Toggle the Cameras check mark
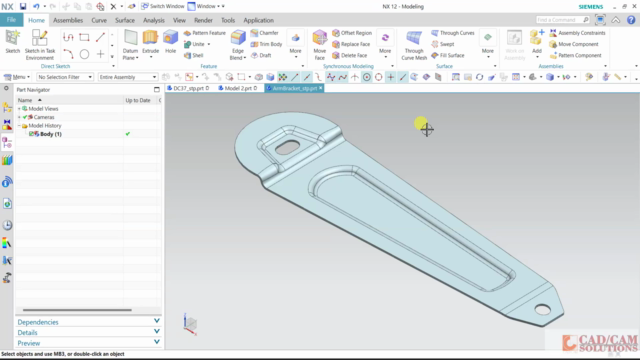Screen dimensions: 640x360 point(25,117)
